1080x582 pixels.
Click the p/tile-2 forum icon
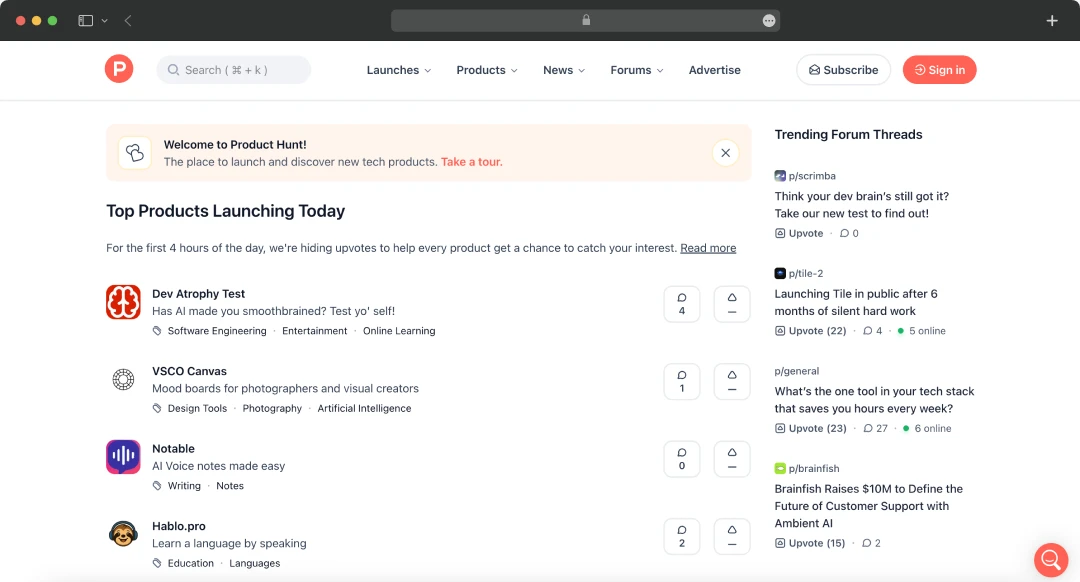[x=780, y=273]
